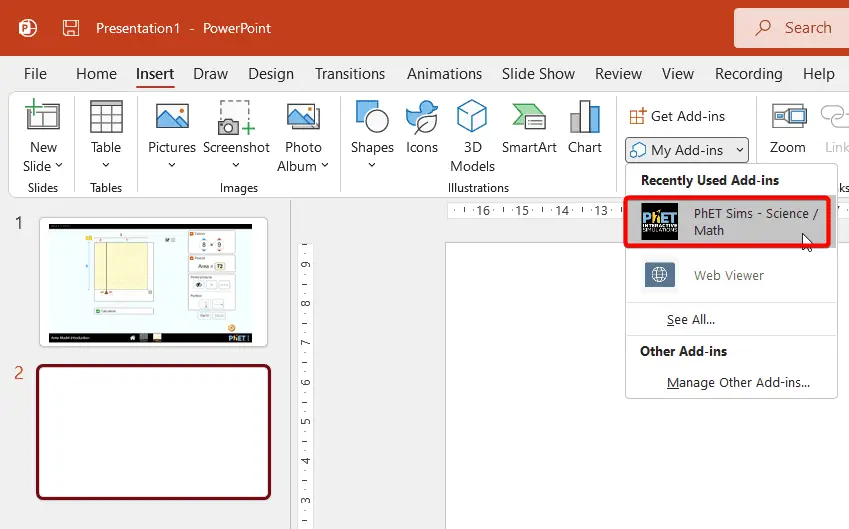Viewport: 849px width, 529px height.
Task: Click the vertical ruler beside the slide
Action: pyautogui.click(x=305, y=386)
